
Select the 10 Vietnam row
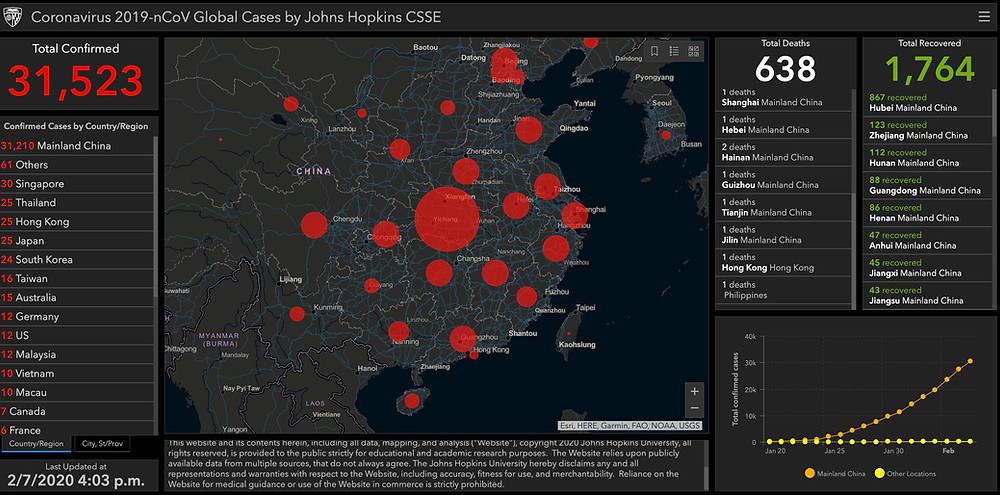[x=77, y=373]
